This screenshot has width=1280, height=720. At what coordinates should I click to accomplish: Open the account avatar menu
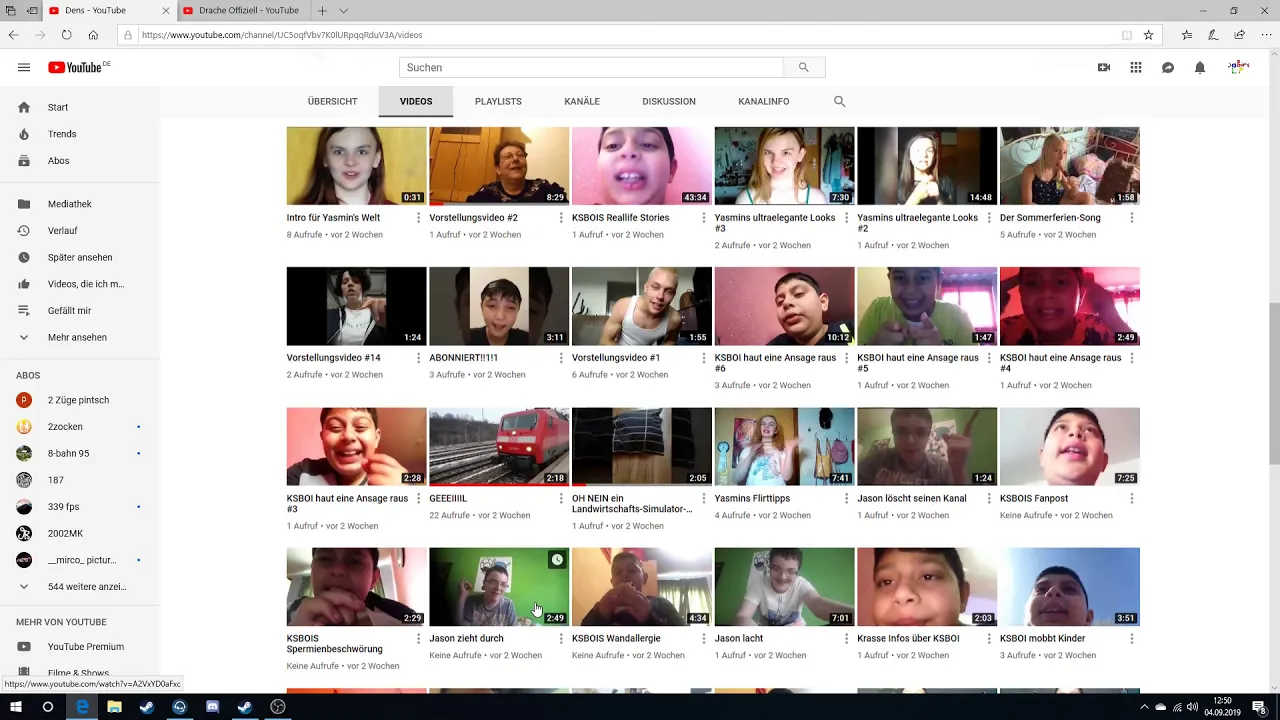(x=1239, y=67)
